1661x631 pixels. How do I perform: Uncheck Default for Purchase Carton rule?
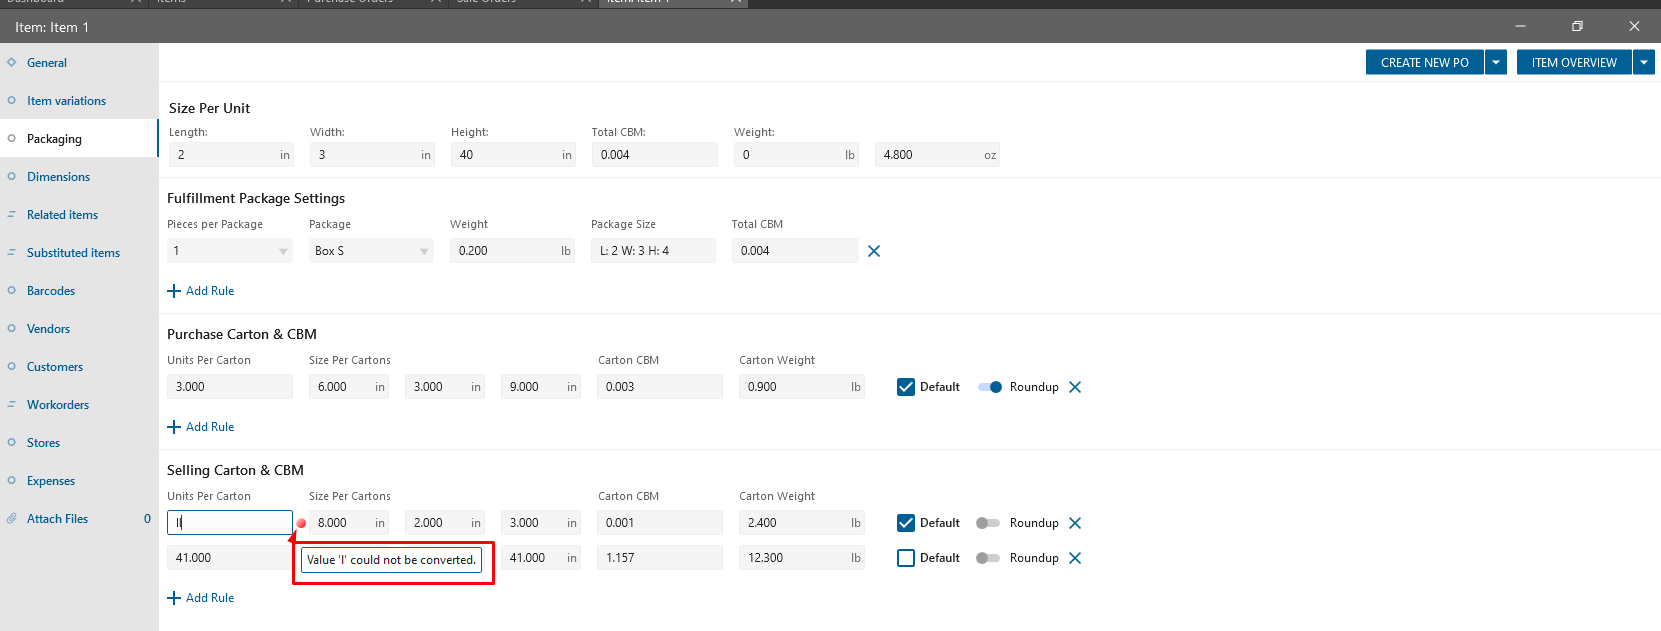(906, 387)
